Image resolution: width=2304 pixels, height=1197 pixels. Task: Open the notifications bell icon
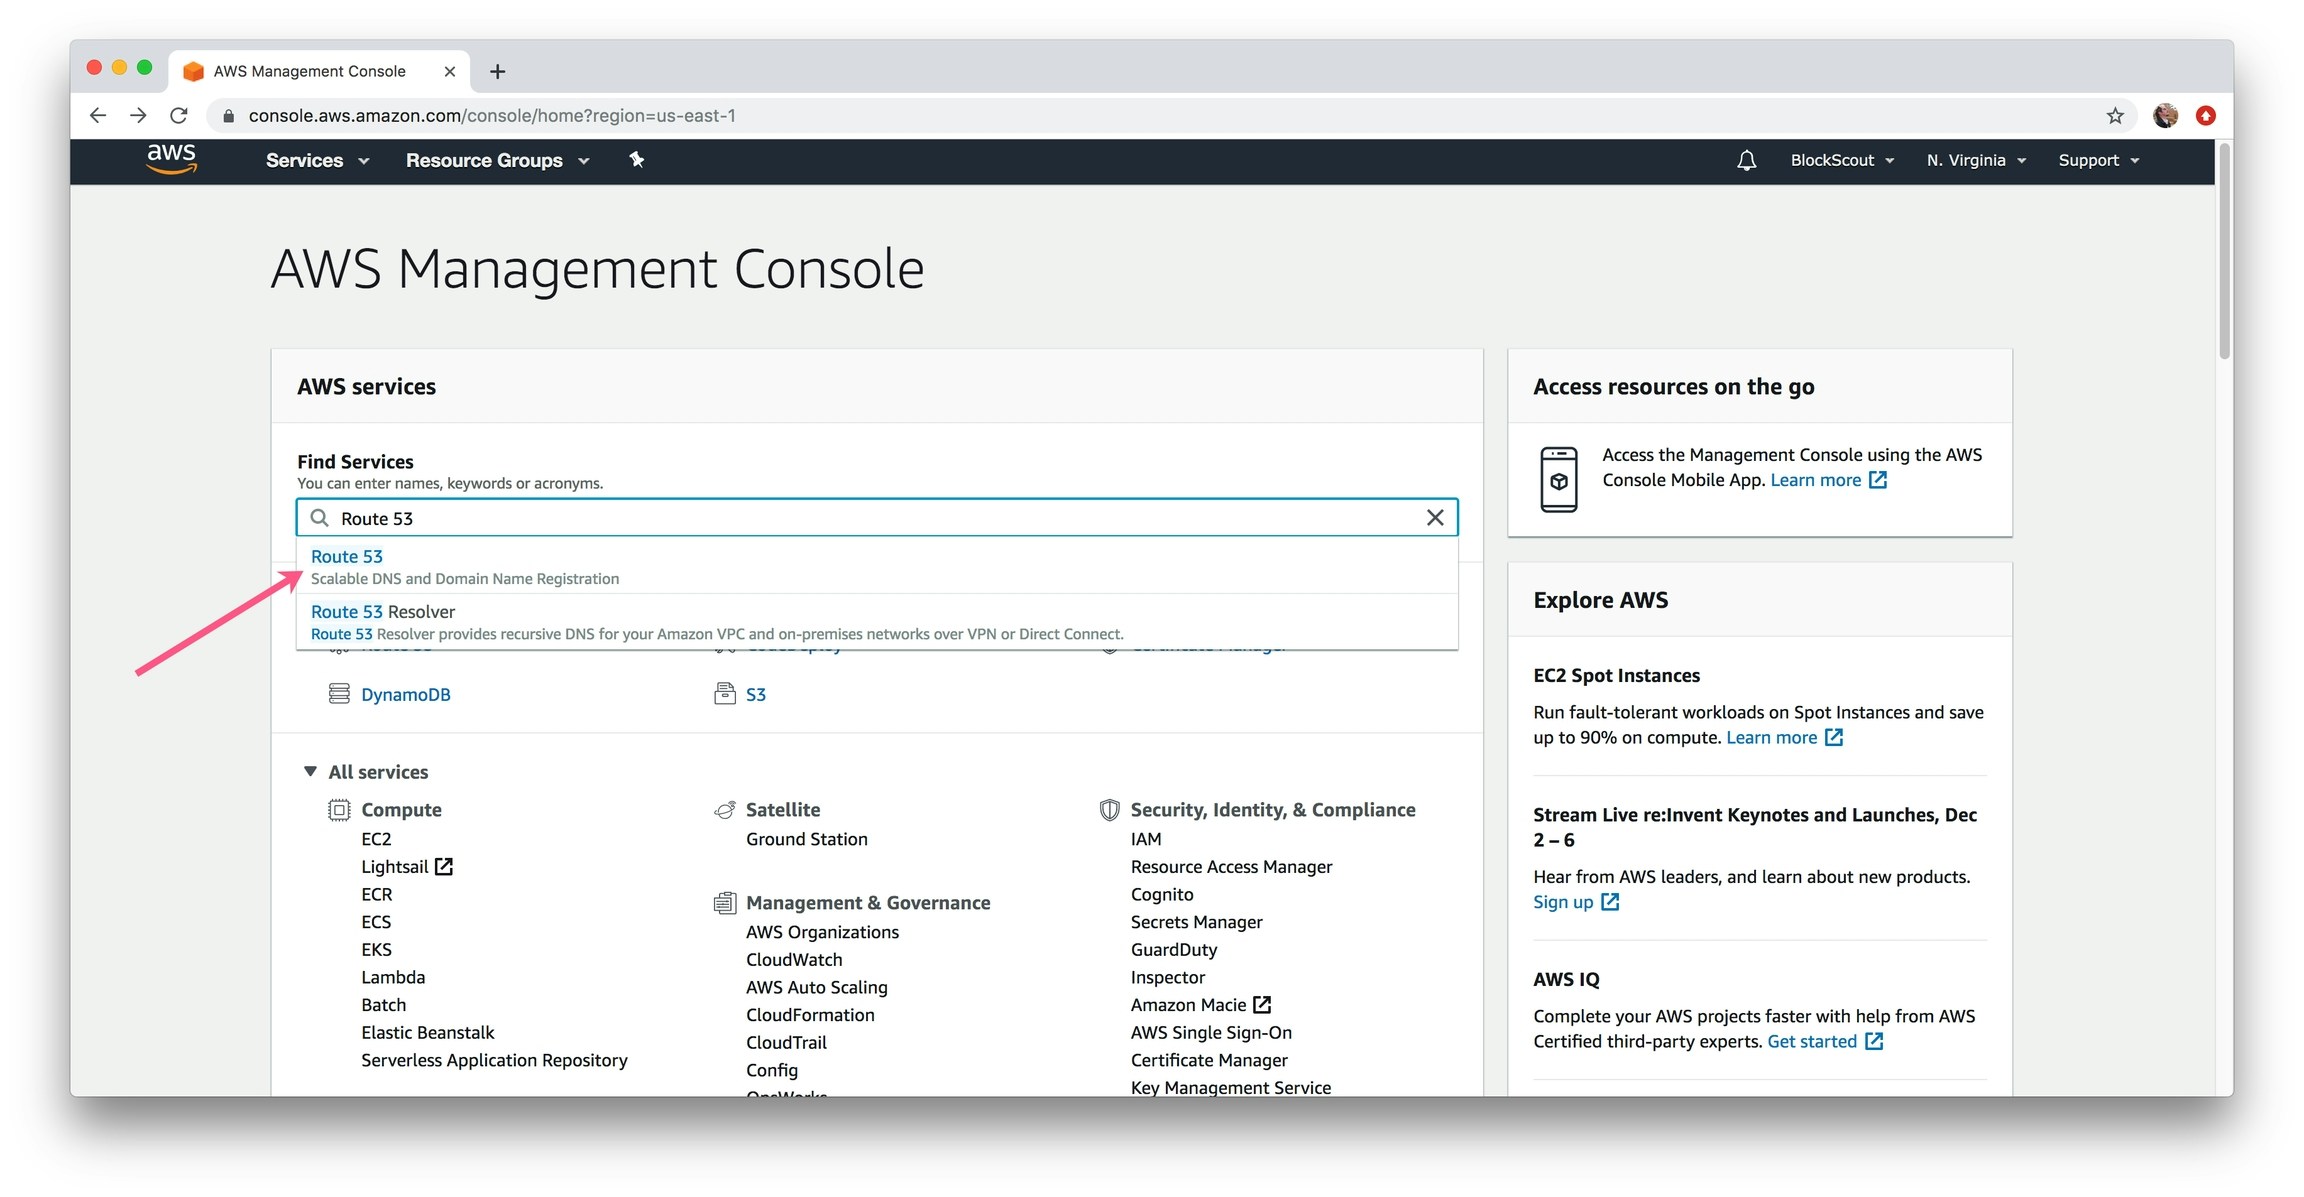click(1746, 160)
